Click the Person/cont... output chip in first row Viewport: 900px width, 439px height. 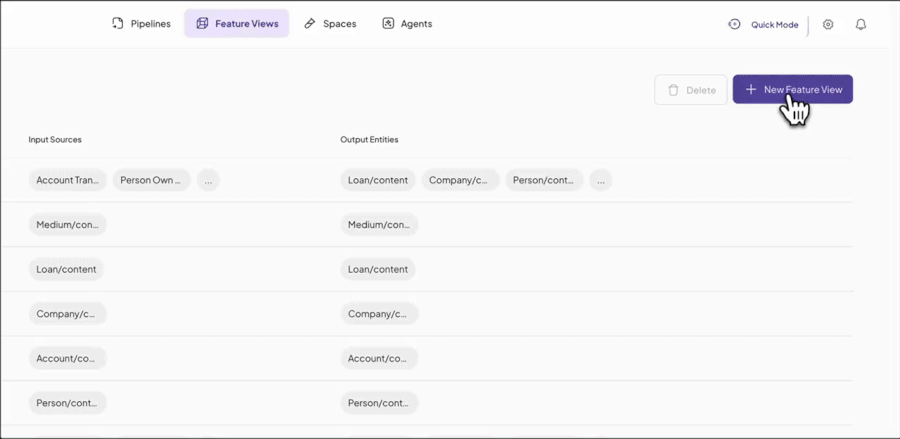tap(544, 180)
